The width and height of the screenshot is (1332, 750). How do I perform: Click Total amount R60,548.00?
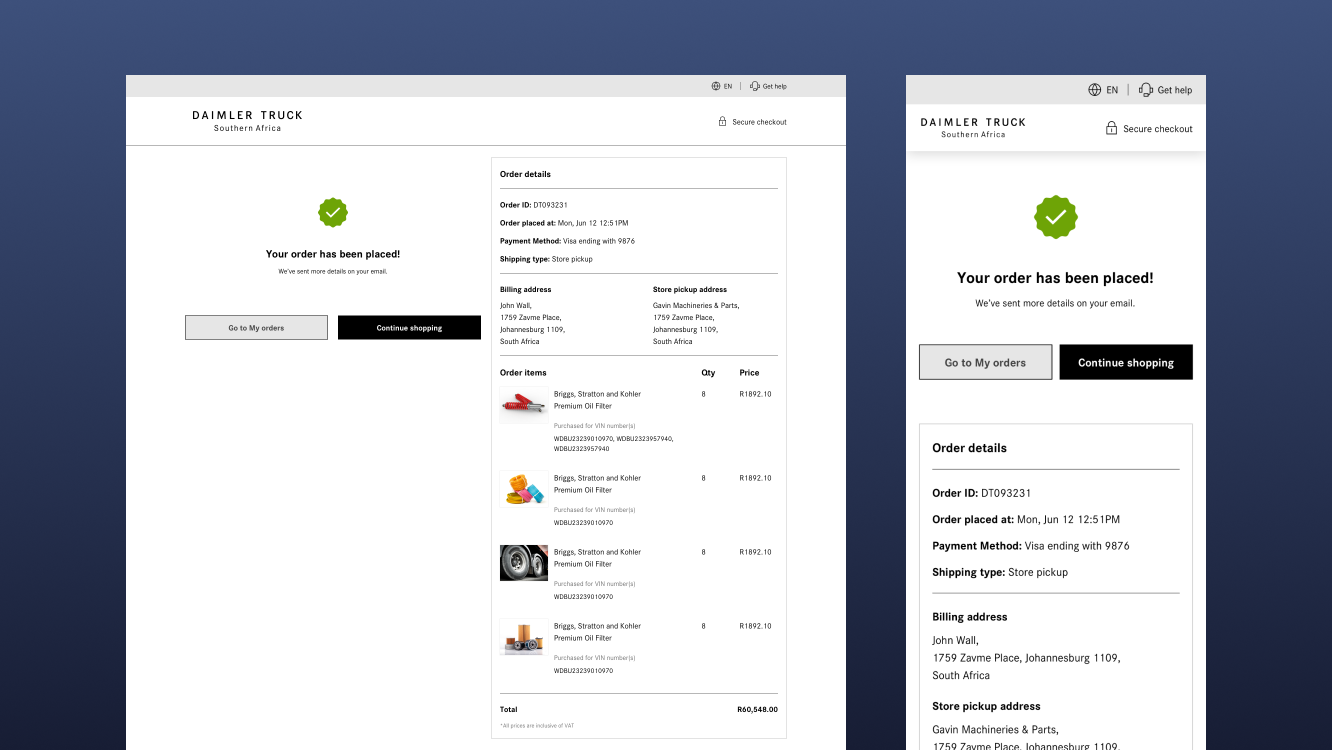(757, 710)
